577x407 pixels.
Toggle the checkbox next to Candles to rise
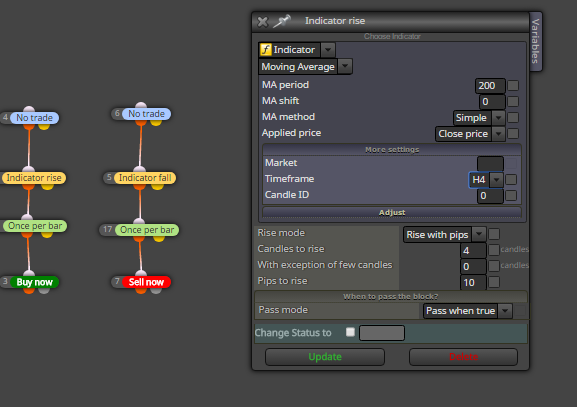494,250
